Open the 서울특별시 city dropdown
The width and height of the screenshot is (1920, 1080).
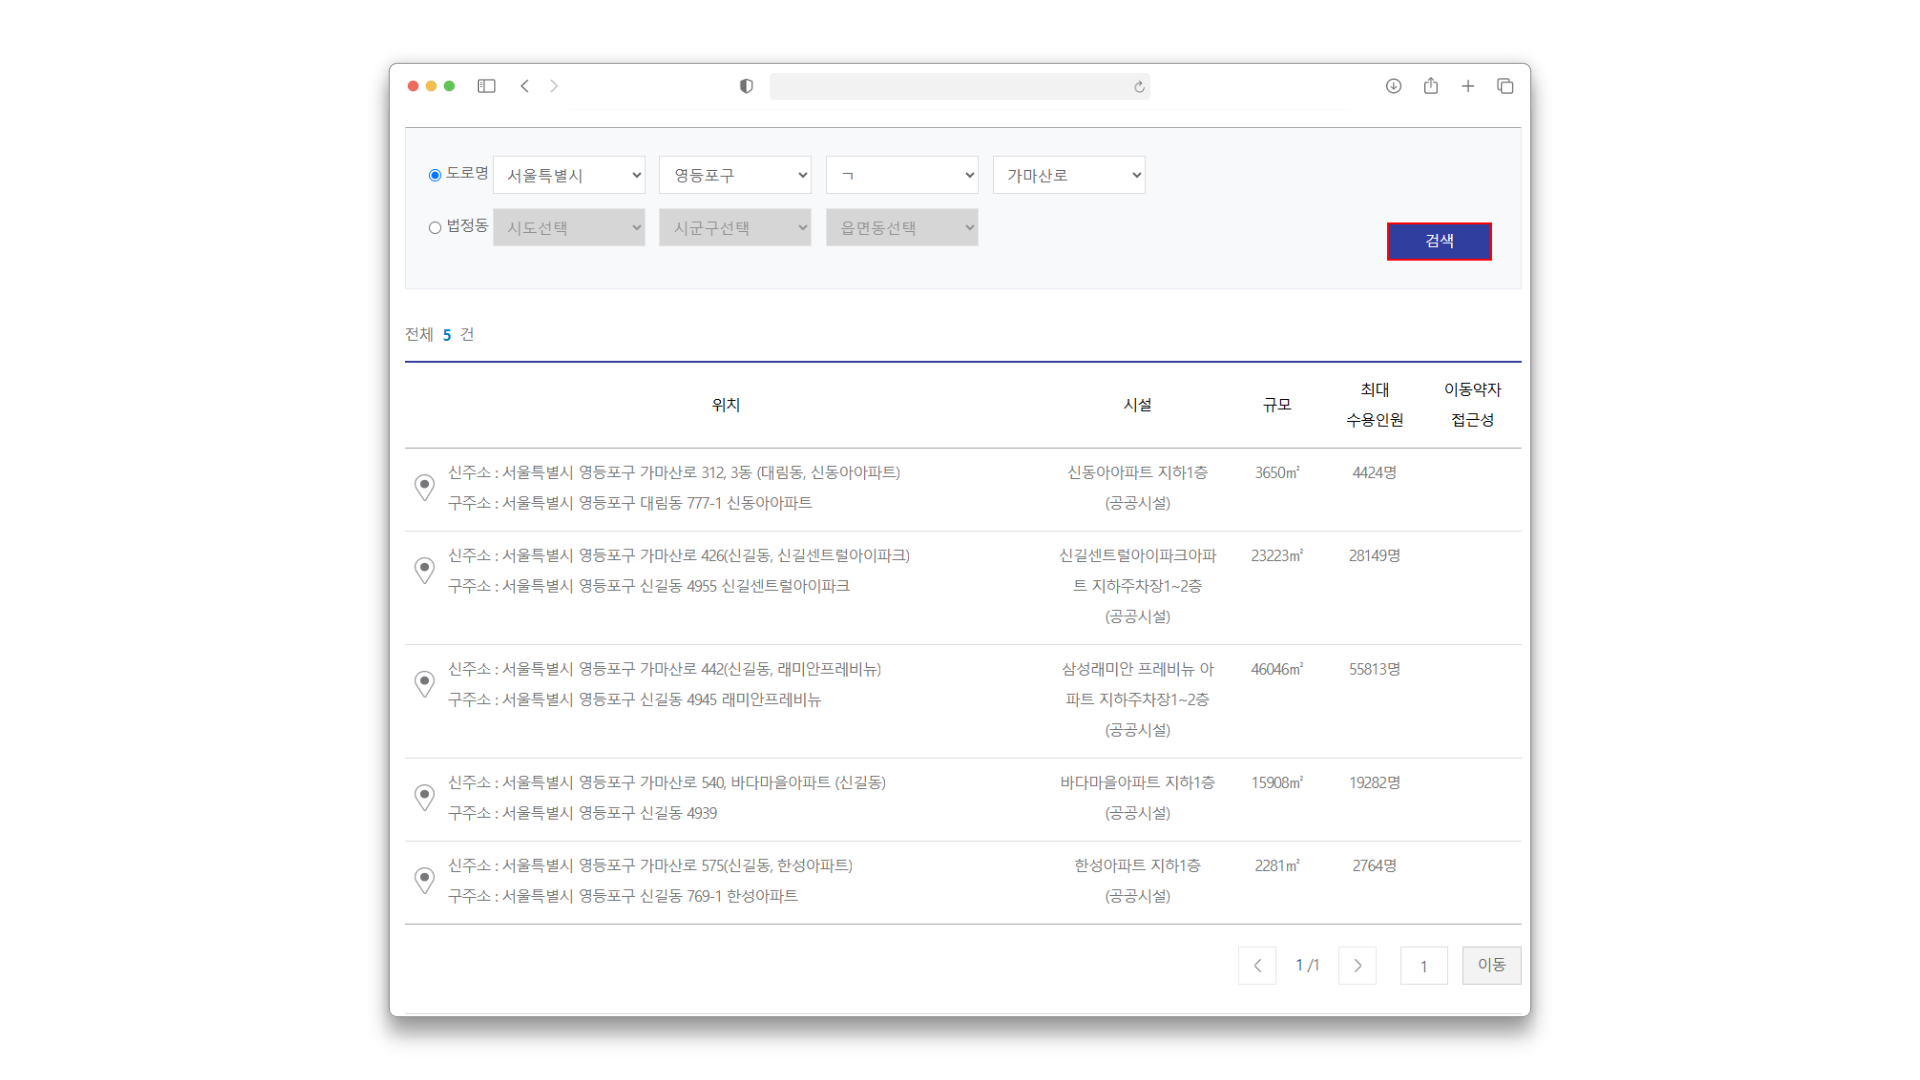pyautogui.click(x=569, y=175)
